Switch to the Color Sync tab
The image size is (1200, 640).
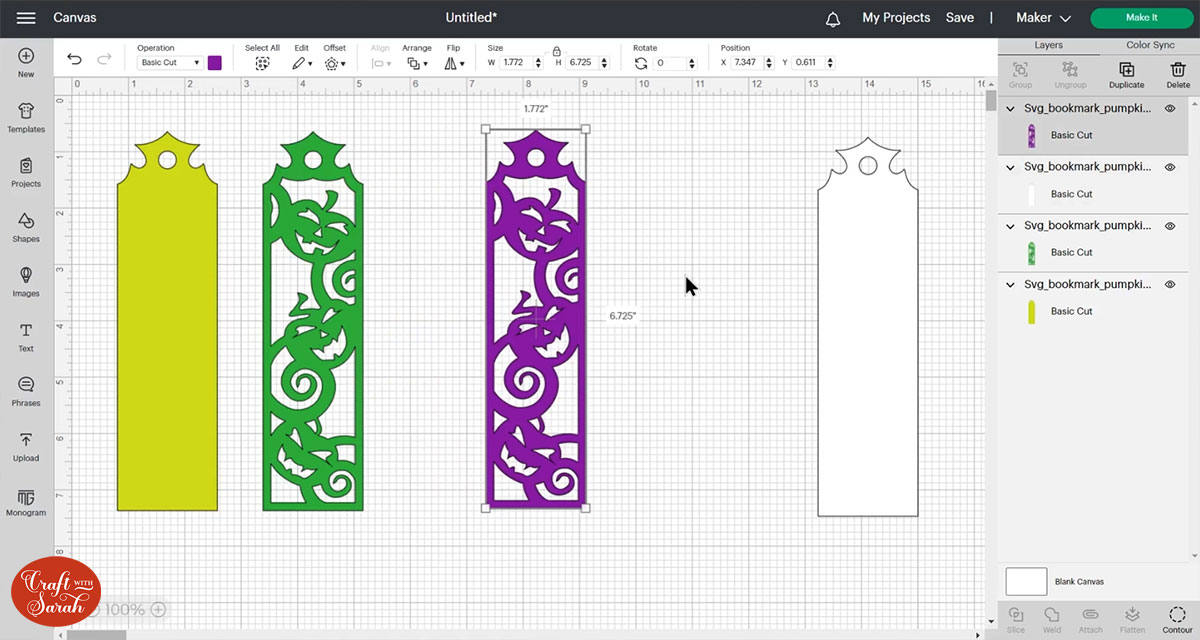1150,45
